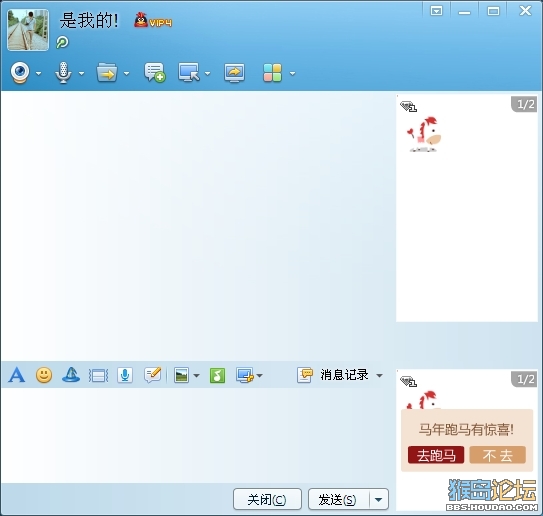Launch remote desktop assistance icon
This screenshot has width=543, height=516.
click(x=189, y=72)
